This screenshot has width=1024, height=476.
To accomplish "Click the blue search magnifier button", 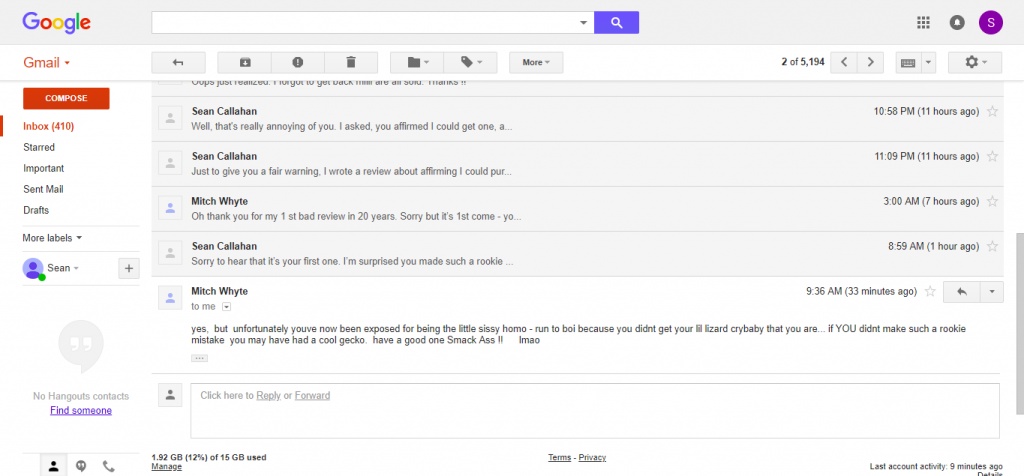I will click(x=616, y=23).
